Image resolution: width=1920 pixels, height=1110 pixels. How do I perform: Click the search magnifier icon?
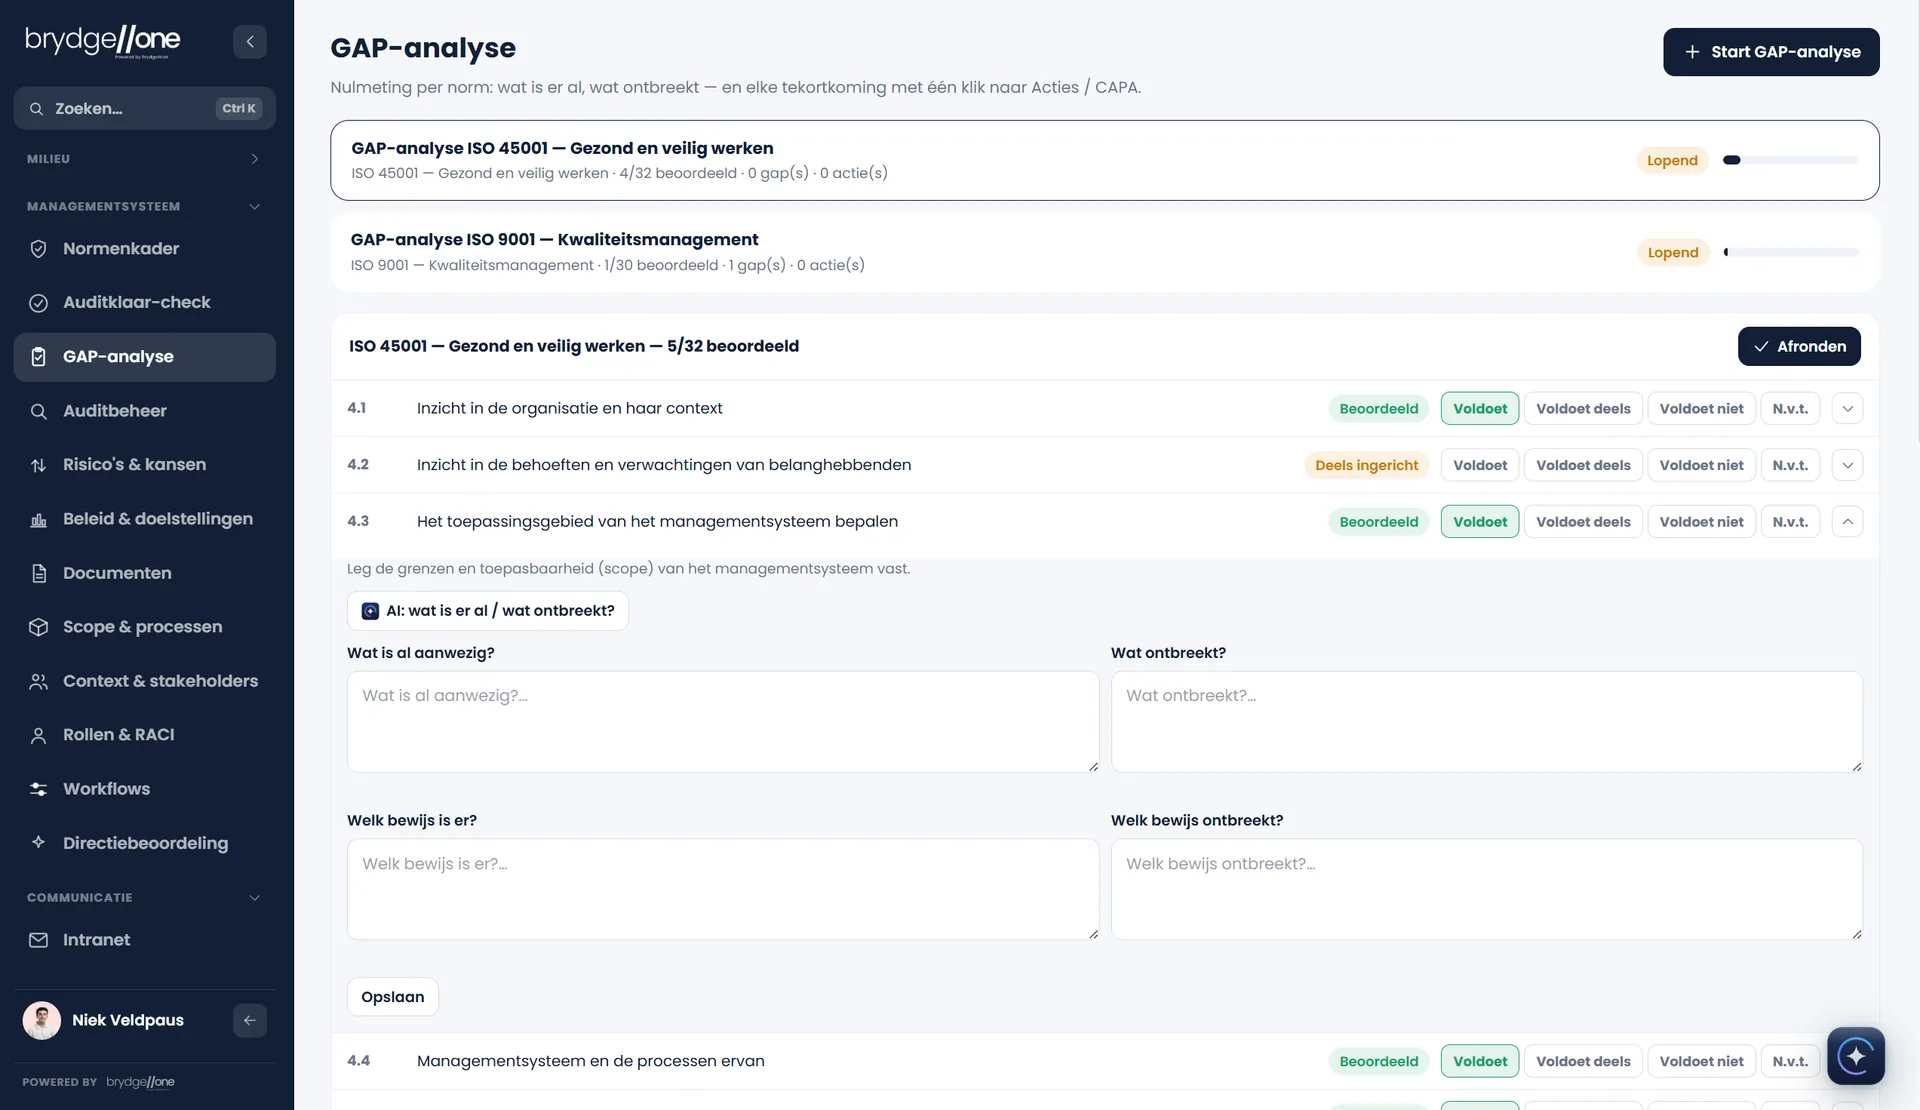click(36, 108)
